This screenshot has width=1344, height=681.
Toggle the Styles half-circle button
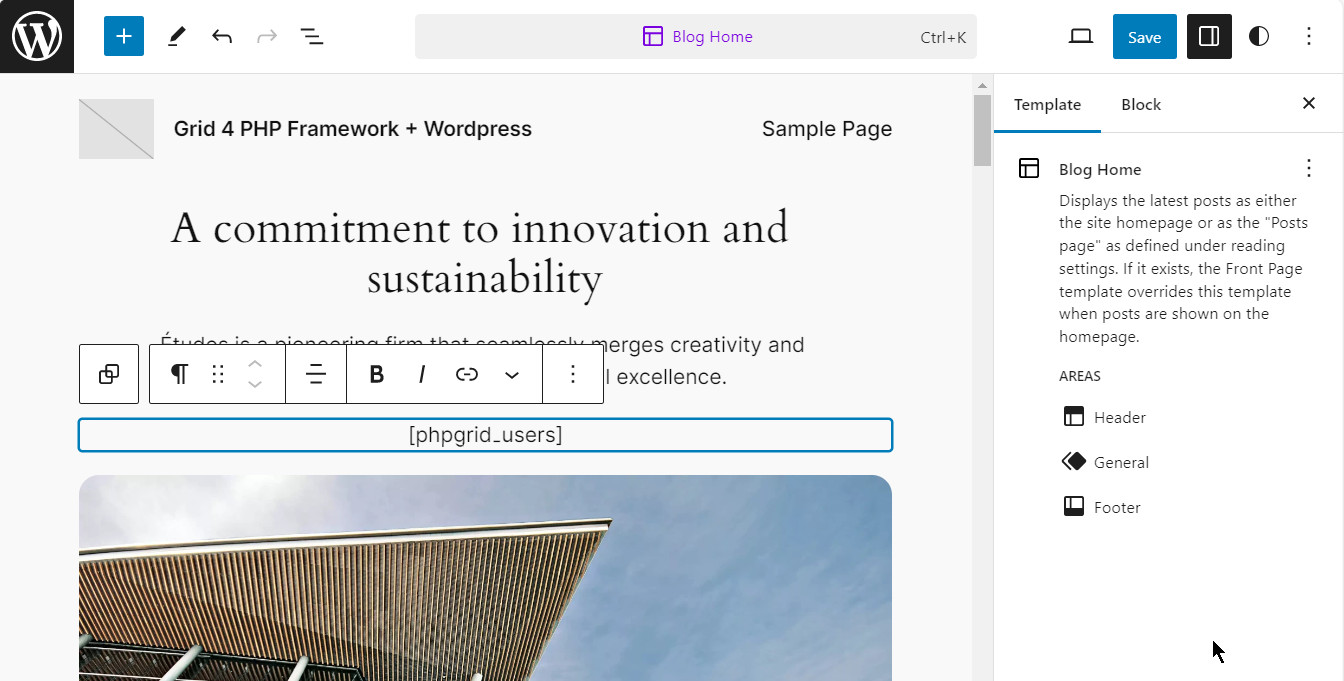coord(1259,37)
